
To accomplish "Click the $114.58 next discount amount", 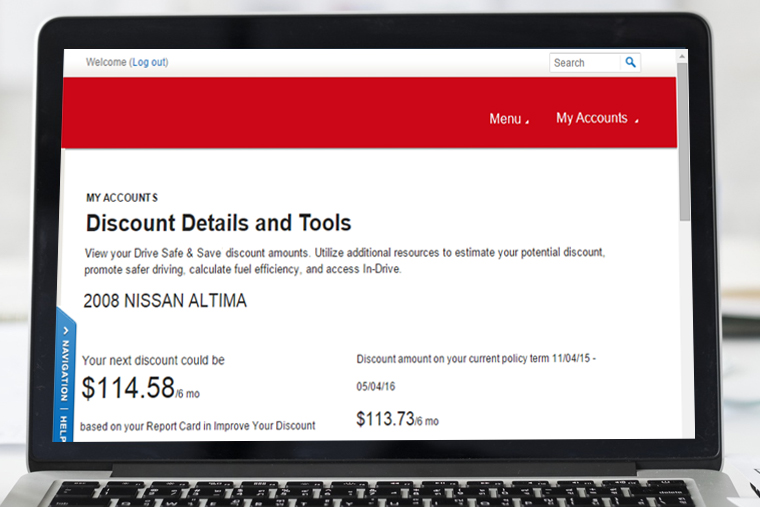I will click(128, 388).
